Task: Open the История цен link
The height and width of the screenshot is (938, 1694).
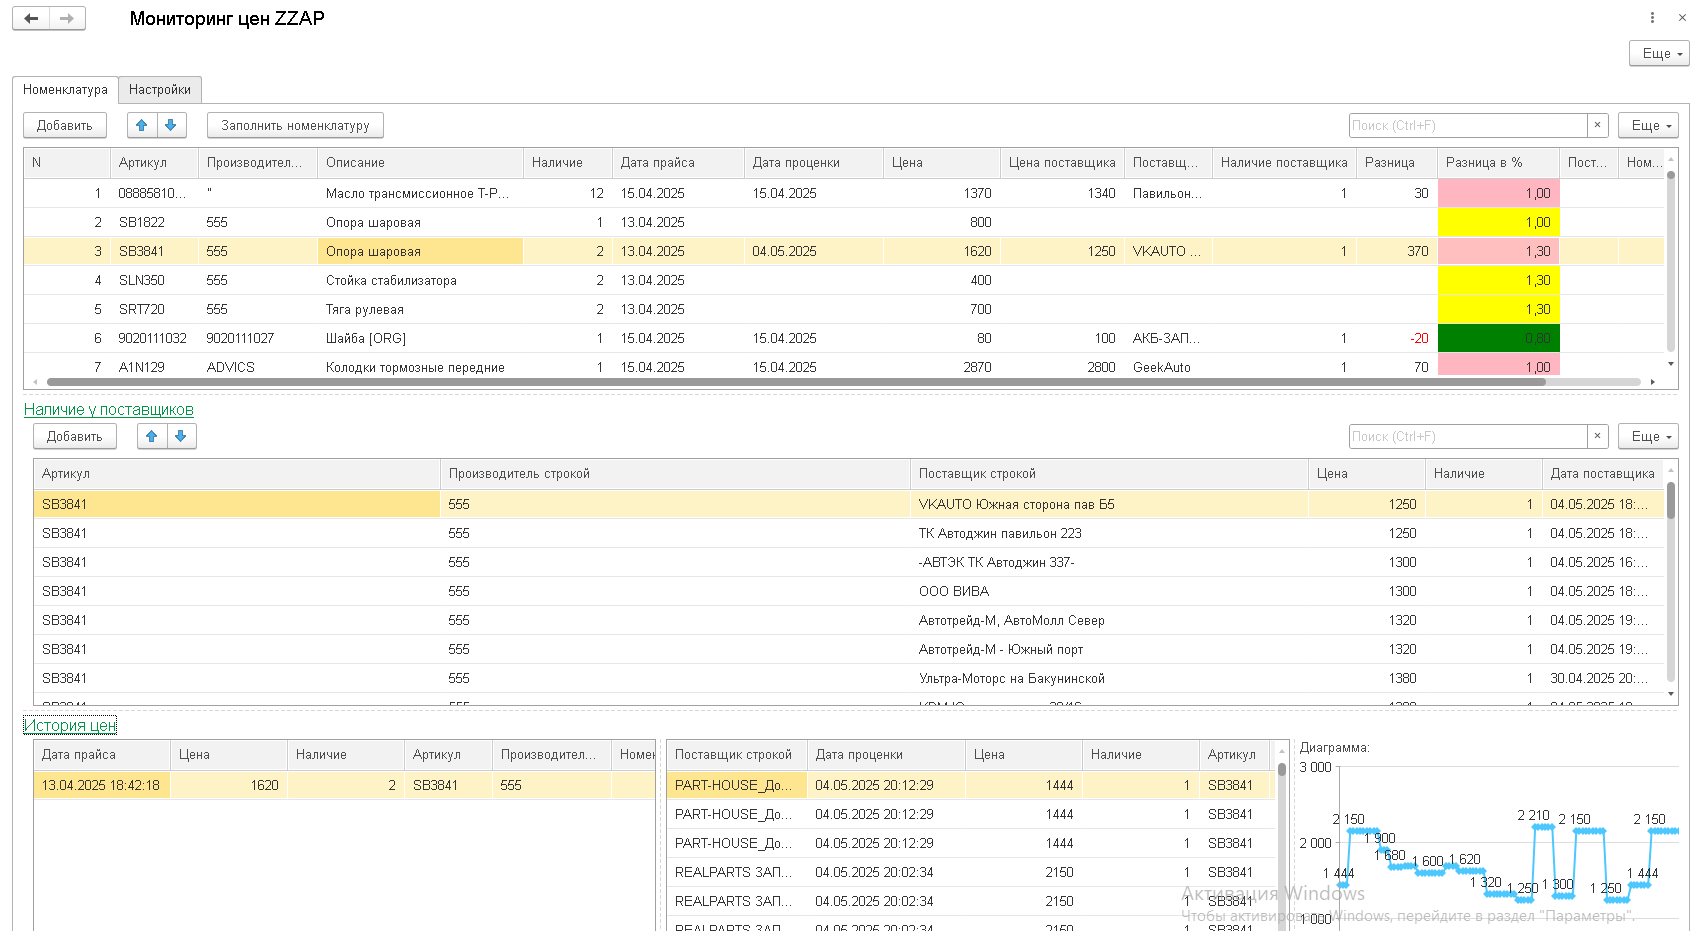Action: [x=70, y=725]
